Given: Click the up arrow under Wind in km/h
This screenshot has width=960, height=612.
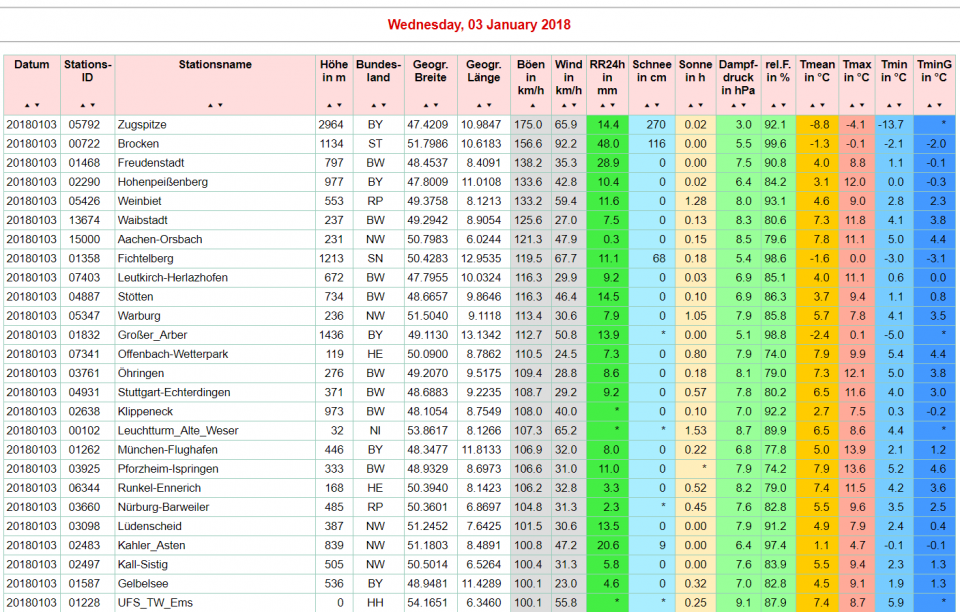Looking at the screenshot, I should (x=563, y=105).
